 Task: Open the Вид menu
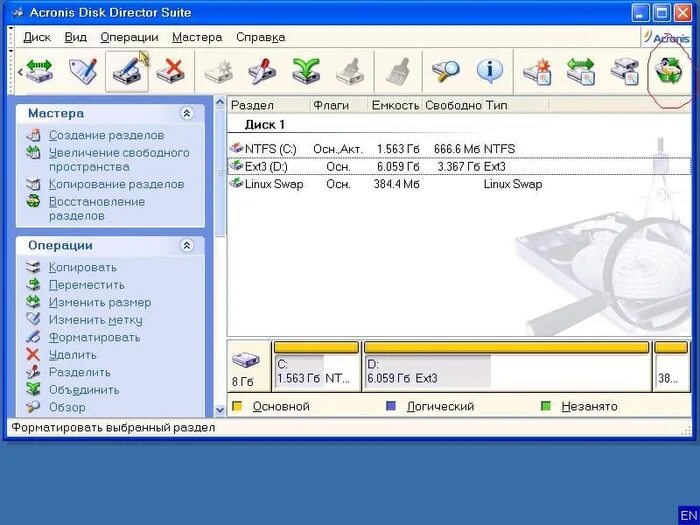pos(75,37)
